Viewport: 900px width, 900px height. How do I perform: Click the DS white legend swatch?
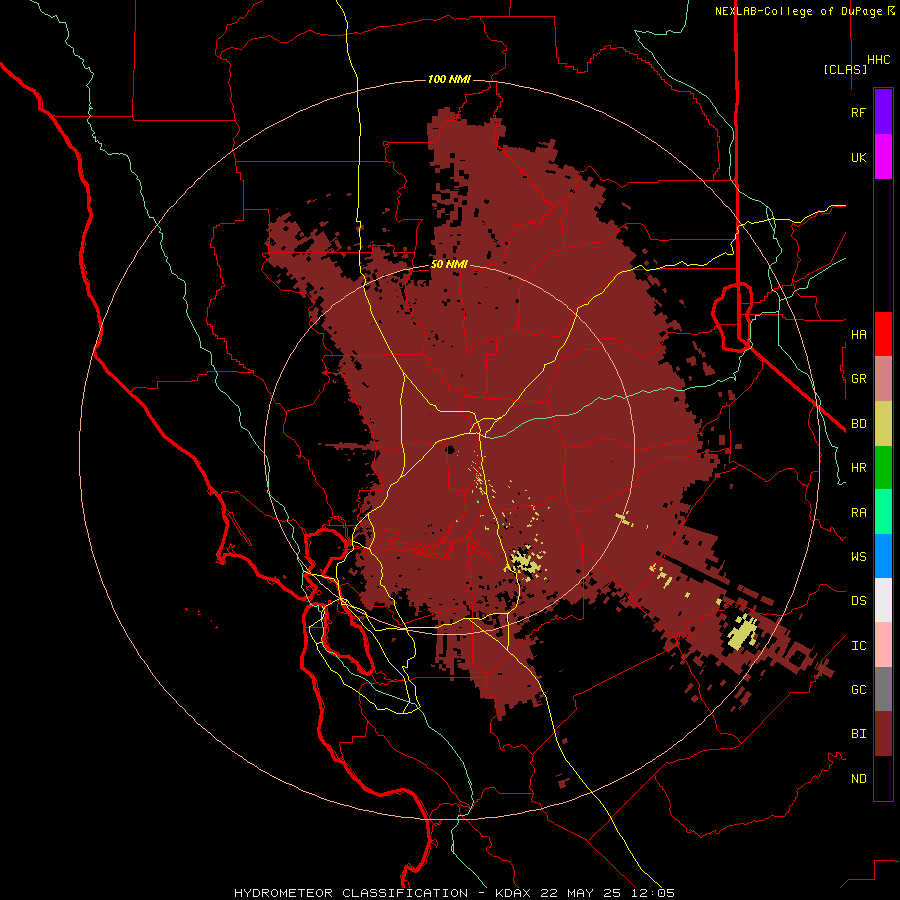[883, 600]
